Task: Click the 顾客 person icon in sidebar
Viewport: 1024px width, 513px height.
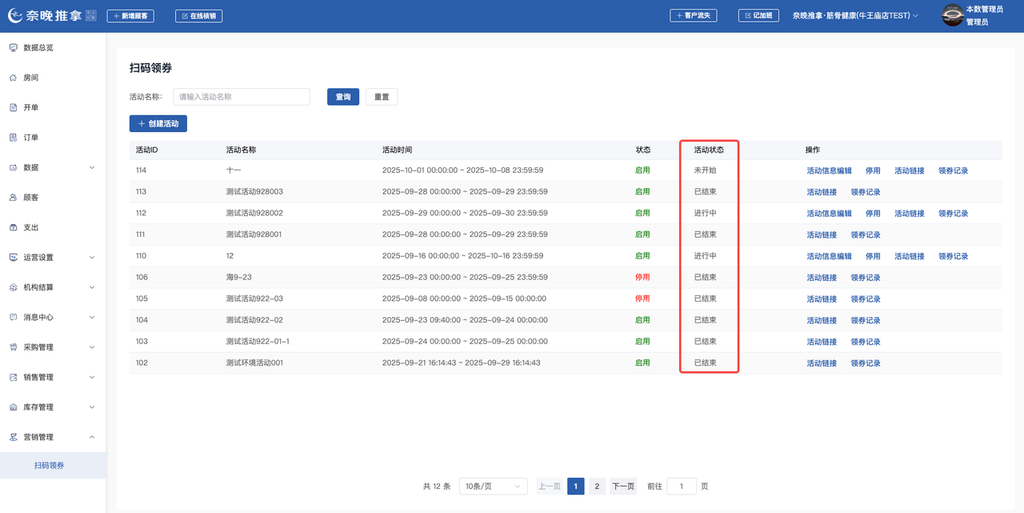Action: click(x=13, y=197)
